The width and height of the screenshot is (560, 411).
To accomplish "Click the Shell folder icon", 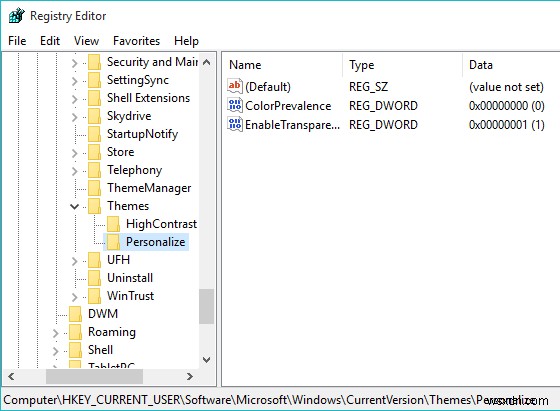I will [x=76, y=350].
